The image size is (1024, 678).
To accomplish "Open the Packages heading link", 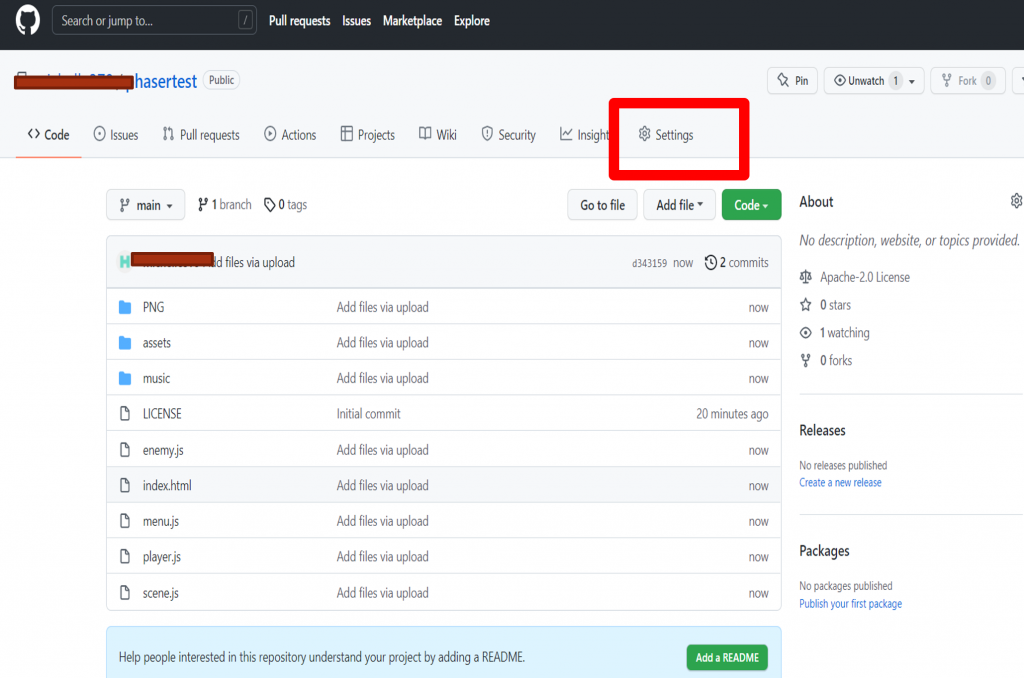I will [824, 551].
